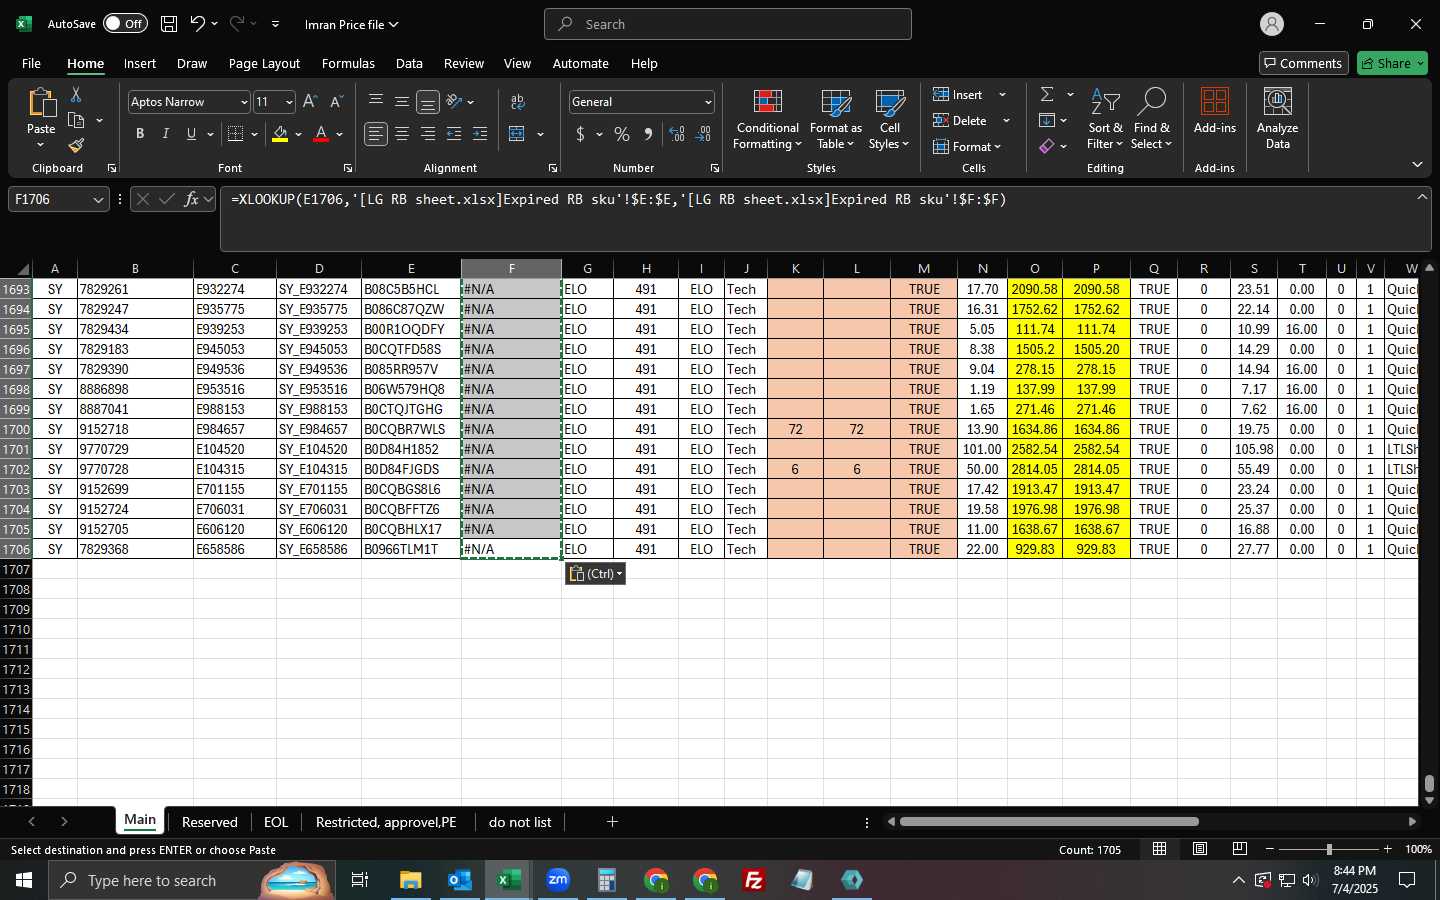This screenshot has height=900, width=1440.
Task: Toggle Bold formatting
Action: click(x=140, y=134)
